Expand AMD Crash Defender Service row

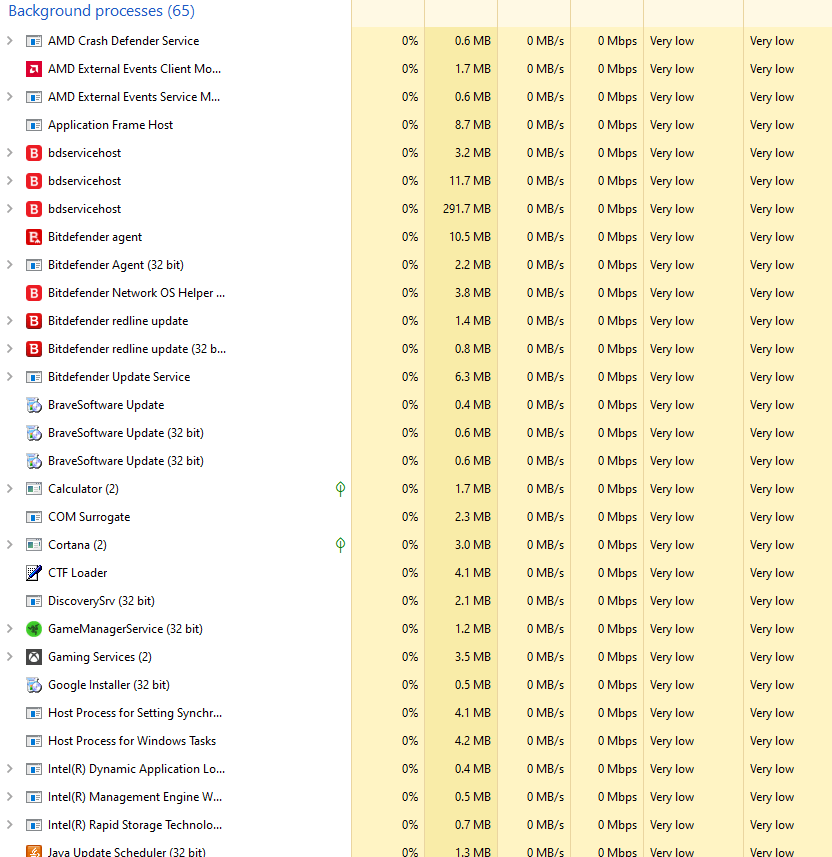(x=9, y=41)
